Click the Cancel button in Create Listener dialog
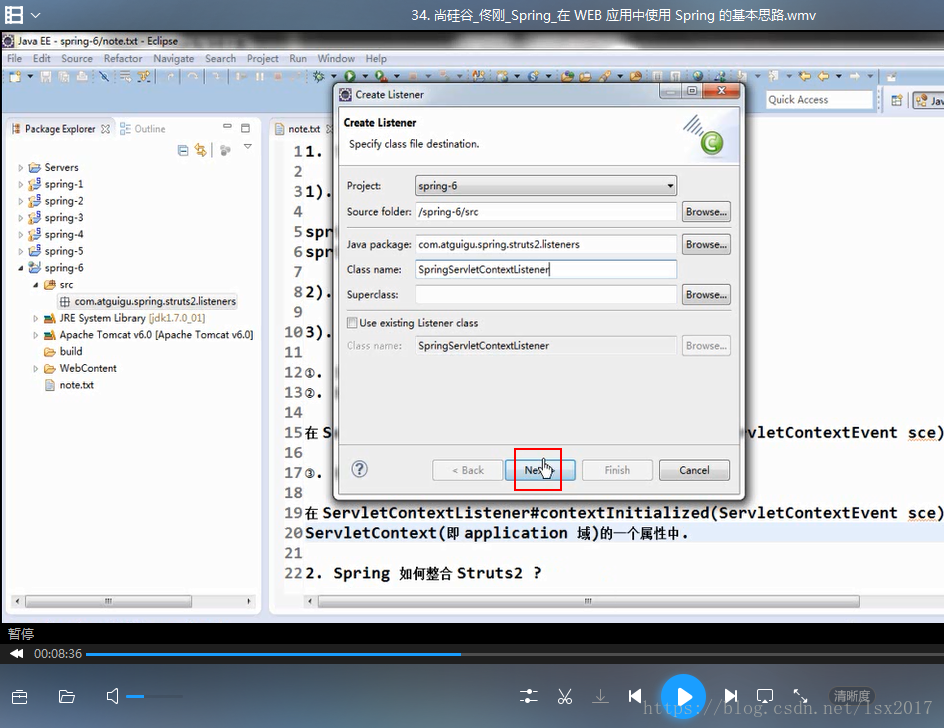The image size is (944, 728). click(x=694, y=470)
